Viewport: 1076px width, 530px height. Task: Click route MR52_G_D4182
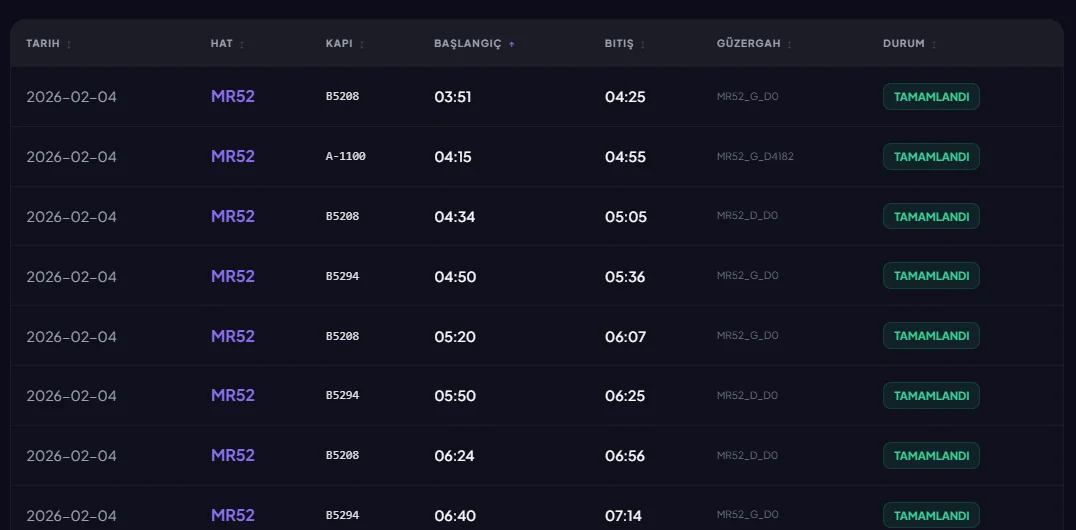755,157
